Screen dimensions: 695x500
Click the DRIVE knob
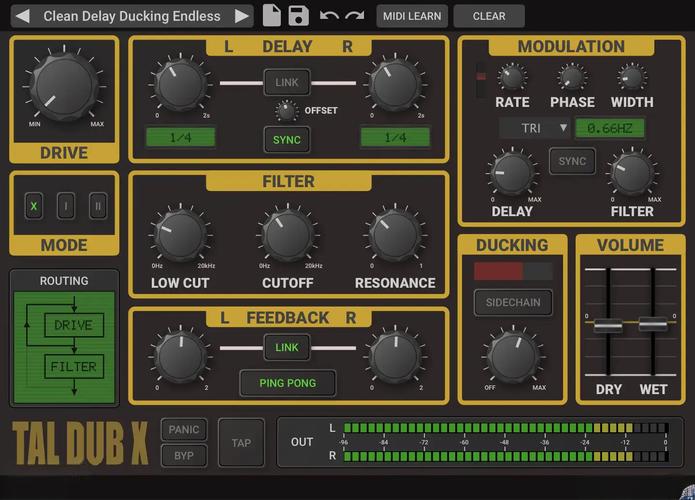(65, 86)
